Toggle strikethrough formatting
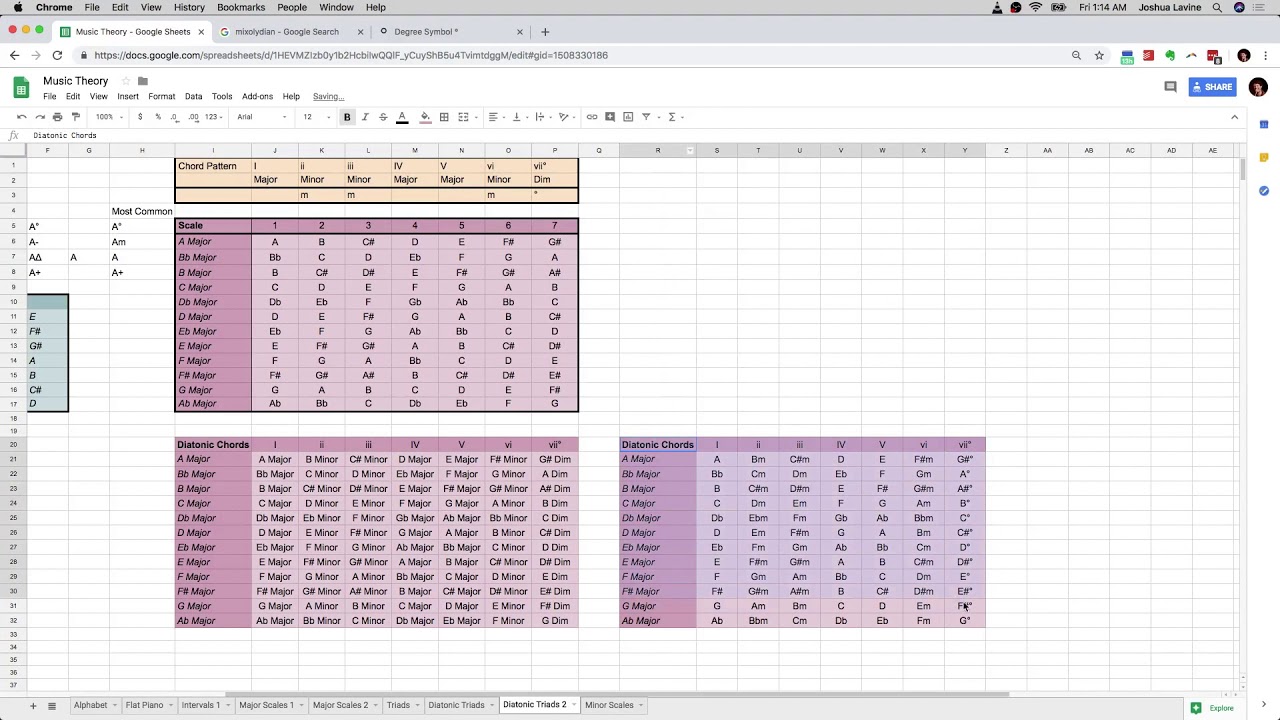Viewport: 1280px width, 720px height. pyautogui.click(x=383, y=117)
